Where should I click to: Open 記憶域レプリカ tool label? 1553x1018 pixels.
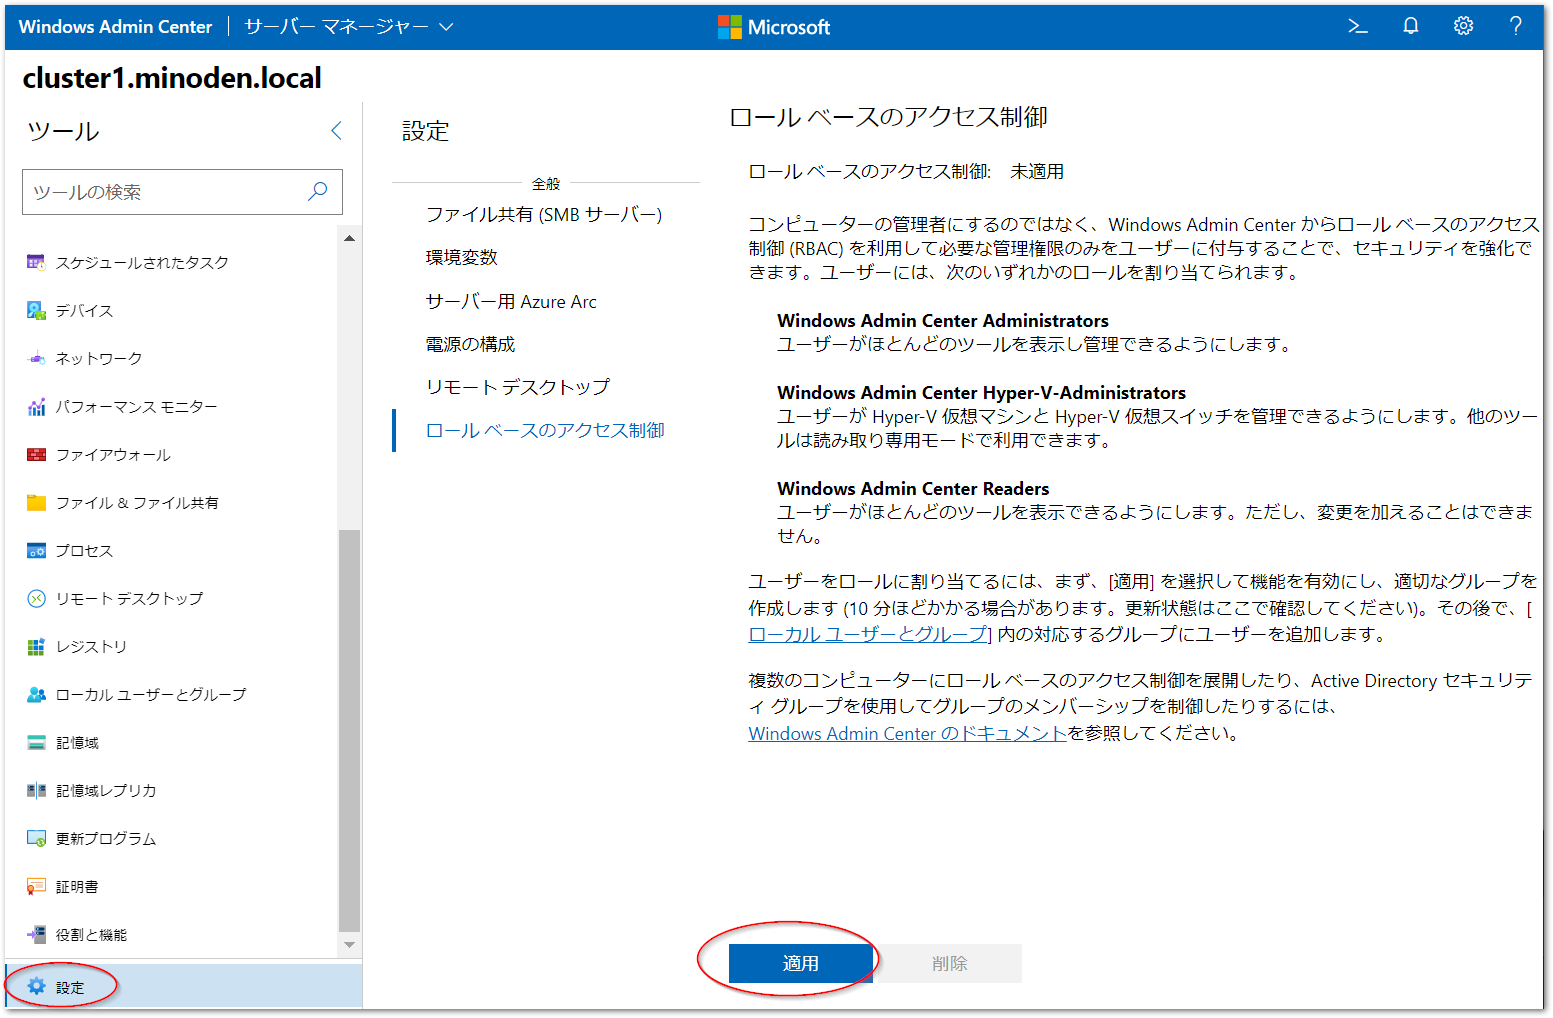click(x=106, y=790)
